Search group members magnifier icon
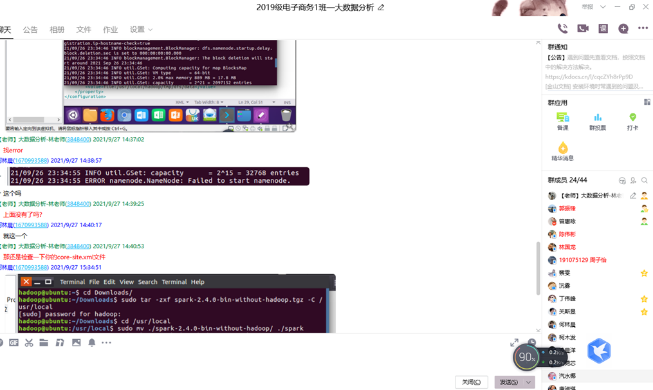 644,180
